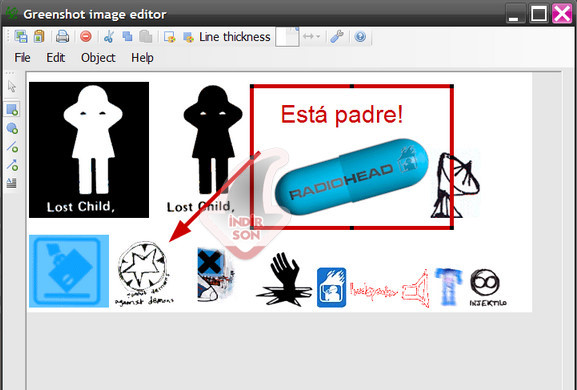Open the Help menu
This screenshot has height=390, width=577.
pyautogui.click(x=142, y=58)
